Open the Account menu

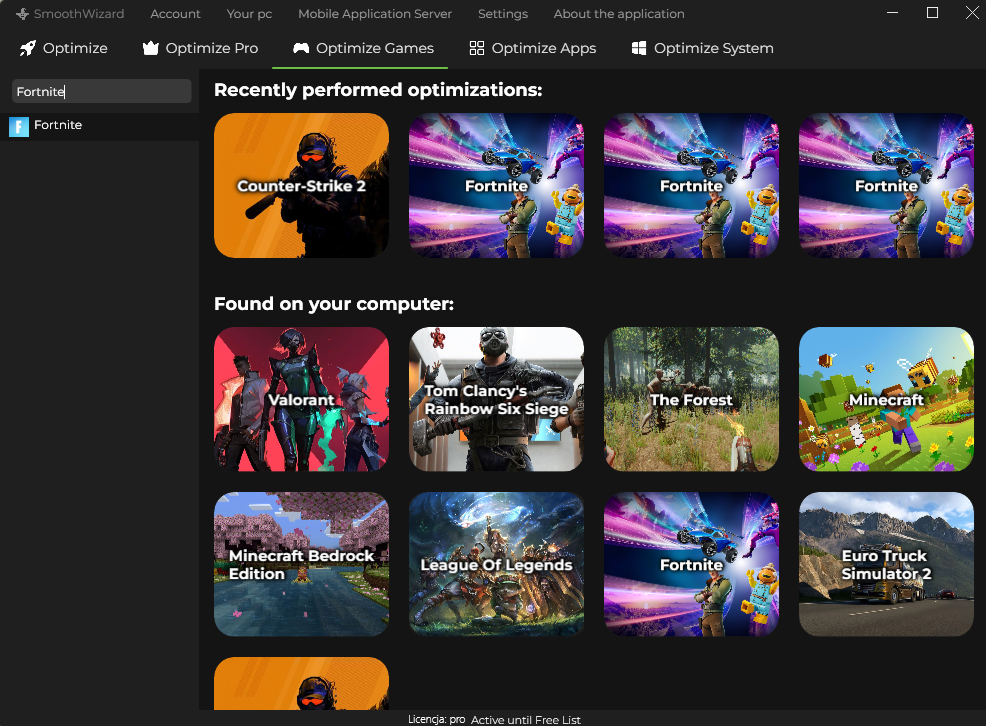pos(175,14)
